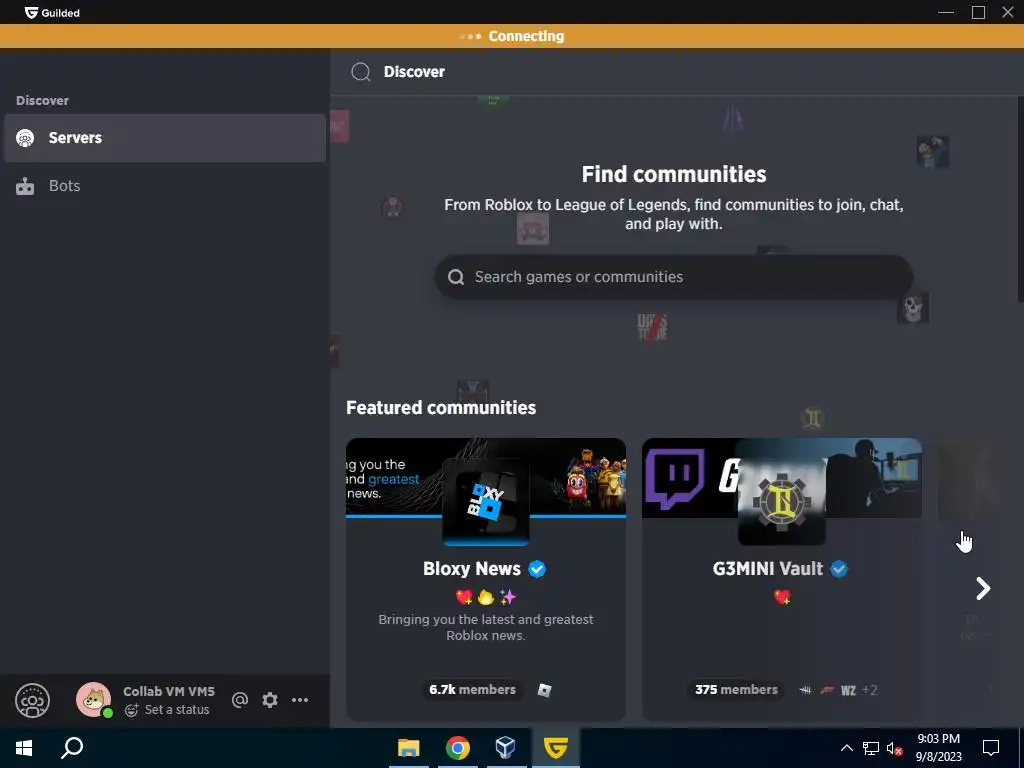Viewport: 1024px width, 768px height.
Task: Click the Bloxy News description text
Action: point(486,628)
